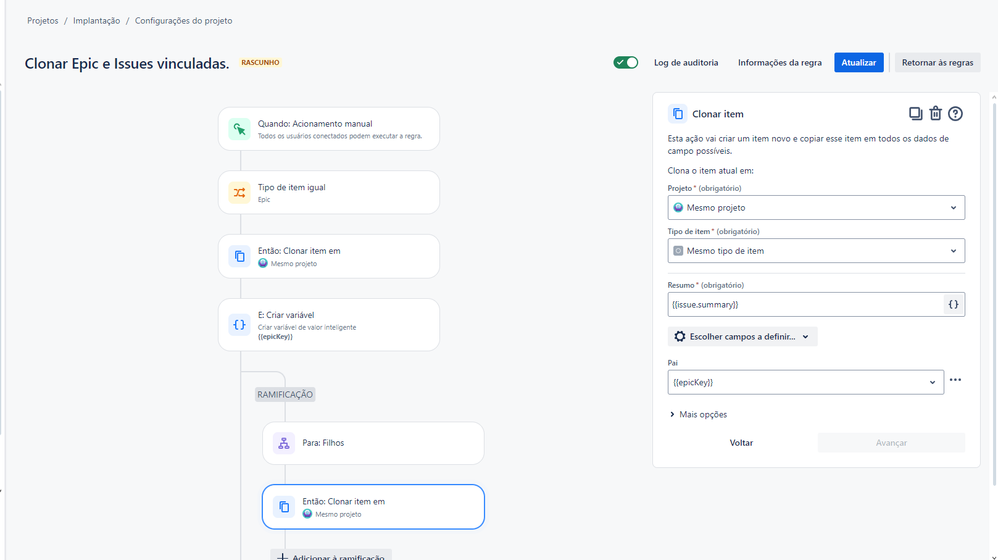This screenshot has width=998, height=560.
Task: Select the Tipo de item igual card
Action: click(x=329, y=192)
